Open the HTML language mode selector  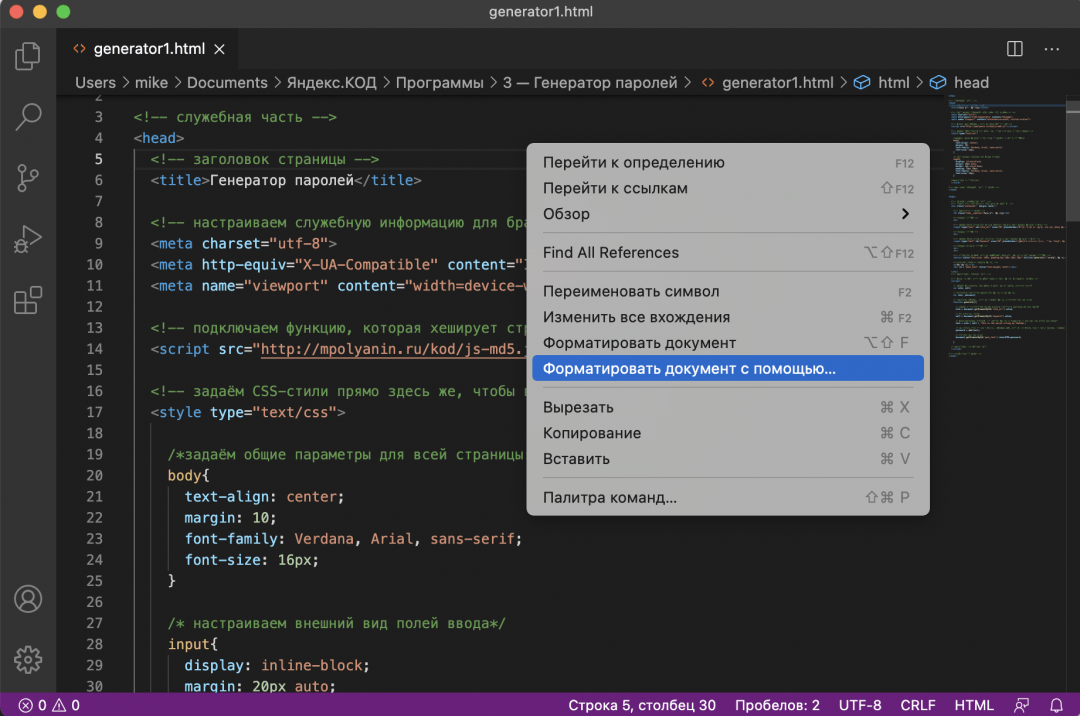(973, 705)
